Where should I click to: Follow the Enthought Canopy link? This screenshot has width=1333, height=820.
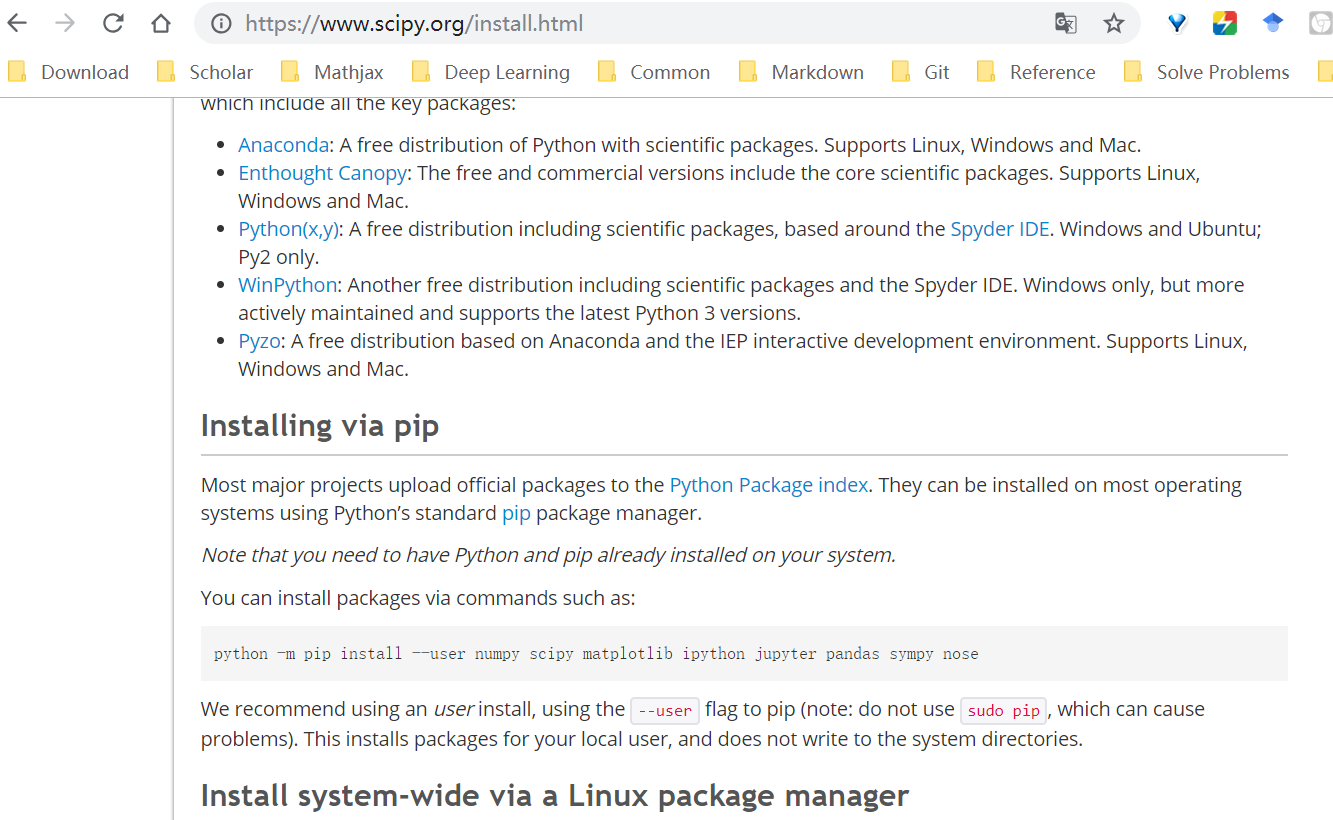[x=322, y=173]
